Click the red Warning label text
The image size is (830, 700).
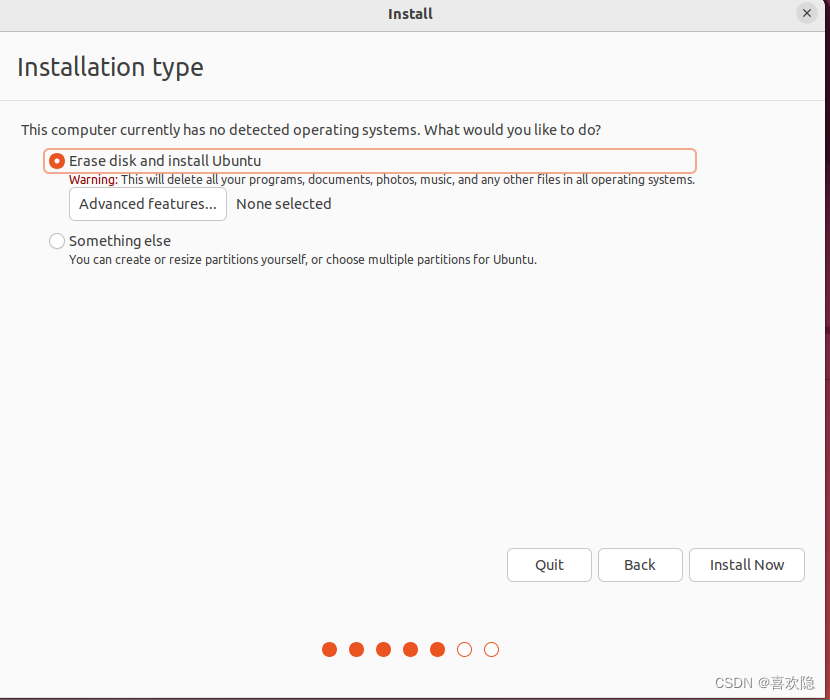click(93, 180)
